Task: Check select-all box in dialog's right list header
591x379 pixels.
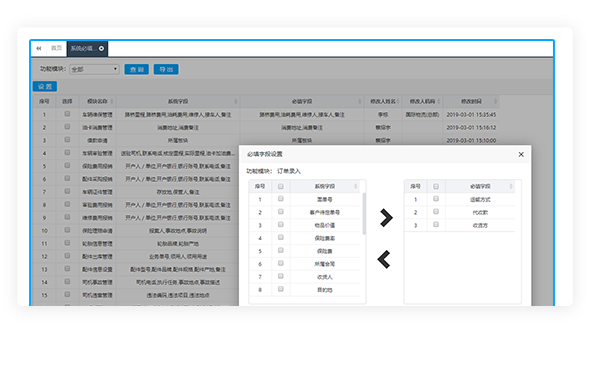Action: 436,186
